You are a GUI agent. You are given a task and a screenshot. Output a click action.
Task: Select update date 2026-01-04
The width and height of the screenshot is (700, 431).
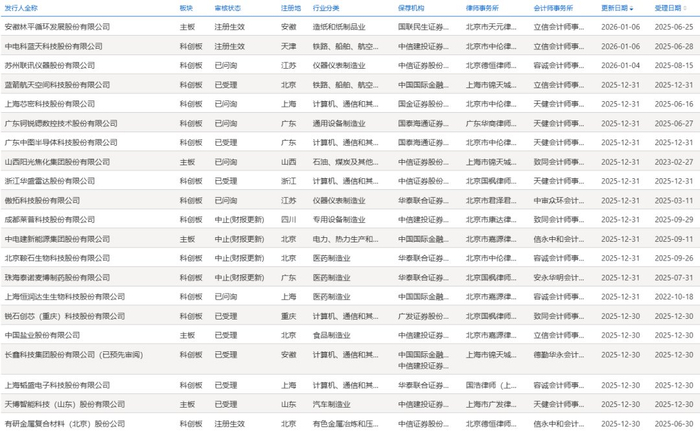tap(621, 66)
